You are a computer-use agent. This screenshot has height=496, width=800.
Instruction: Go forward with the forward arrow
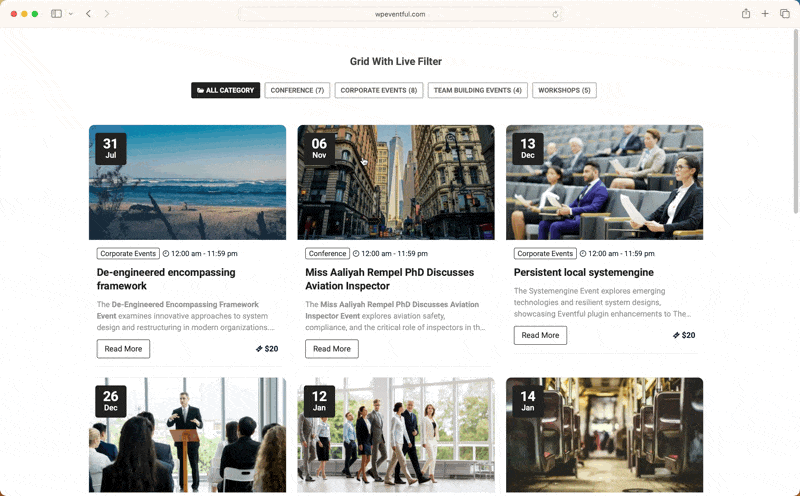(x=107, y=14)
